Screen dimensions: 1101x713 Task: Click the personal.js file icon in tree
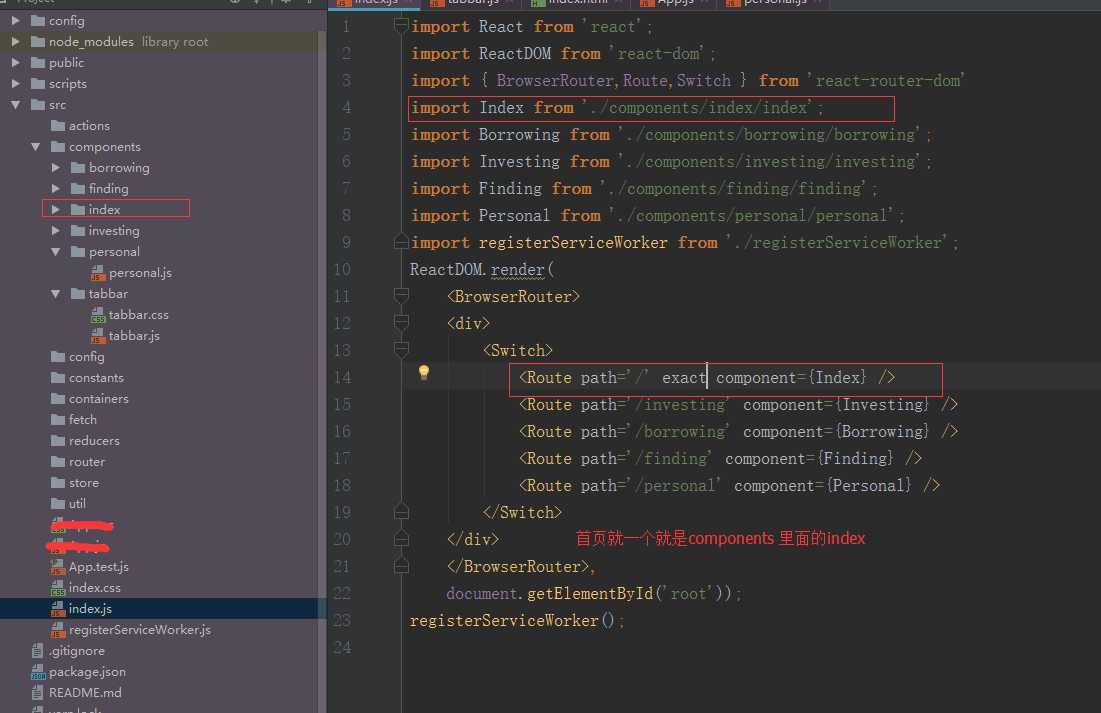98,273
